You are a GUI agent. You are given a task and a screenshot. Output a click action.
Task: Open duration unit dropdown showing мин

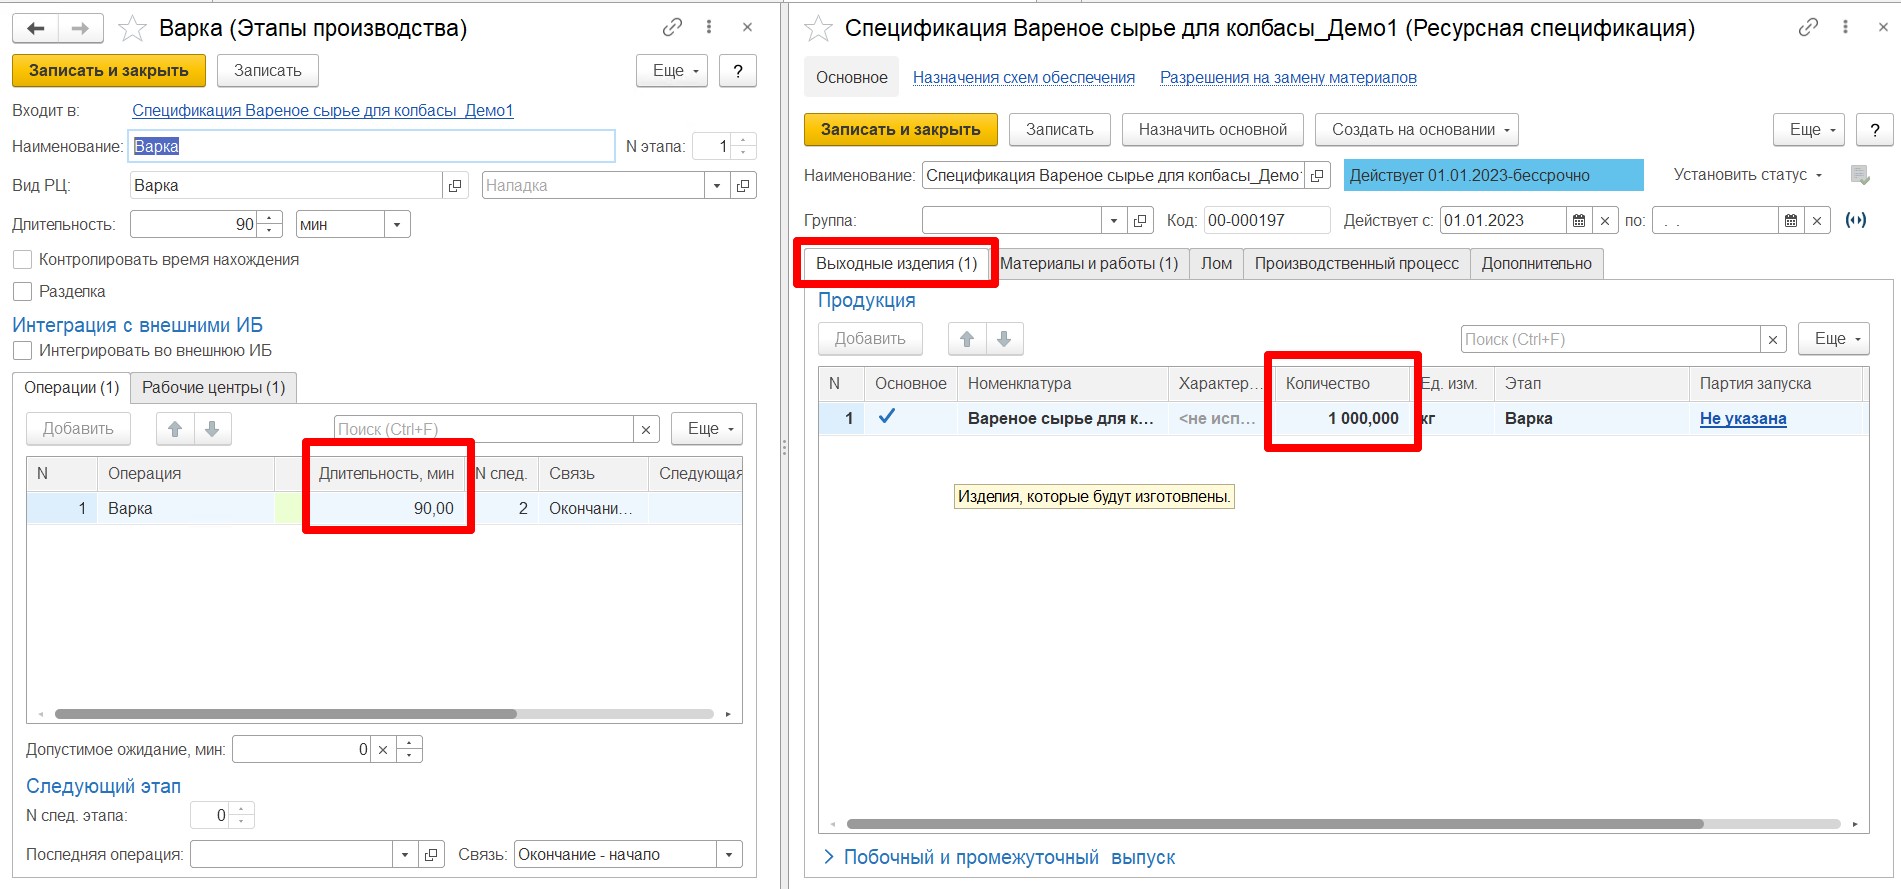tap(397, 225)
